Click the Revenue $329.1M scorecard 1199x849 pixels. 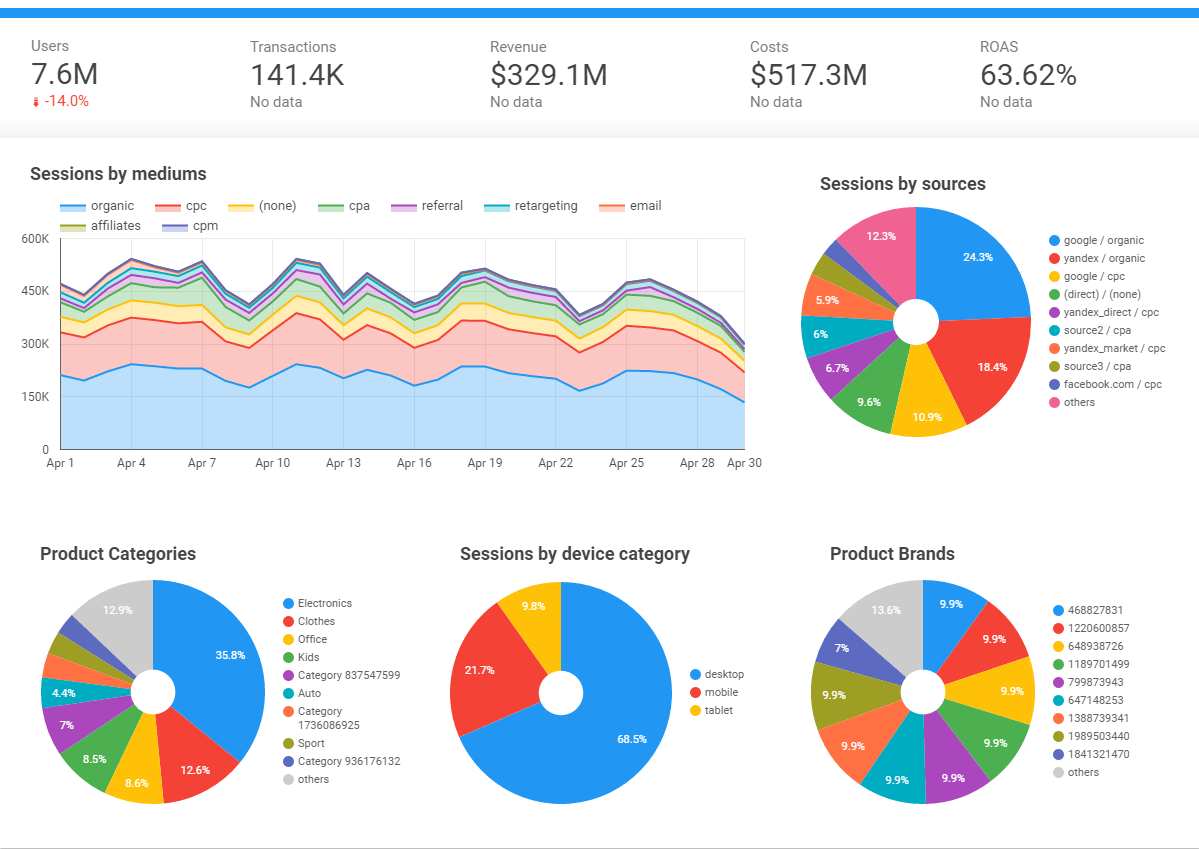click(x=548, y=73)
